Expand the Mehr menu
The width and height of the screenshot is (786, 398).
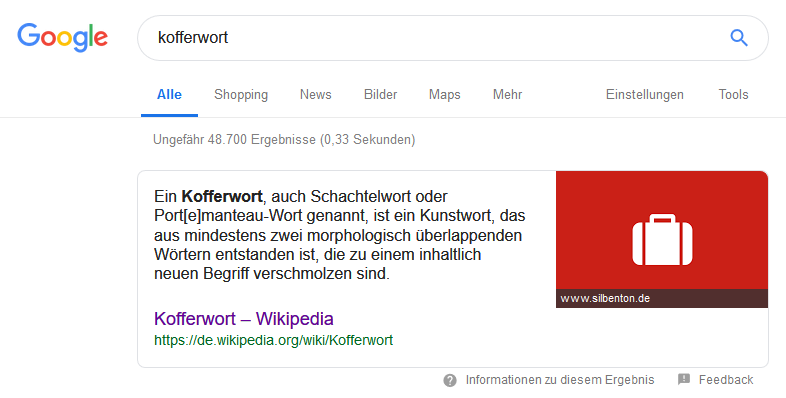click(508, 95)
